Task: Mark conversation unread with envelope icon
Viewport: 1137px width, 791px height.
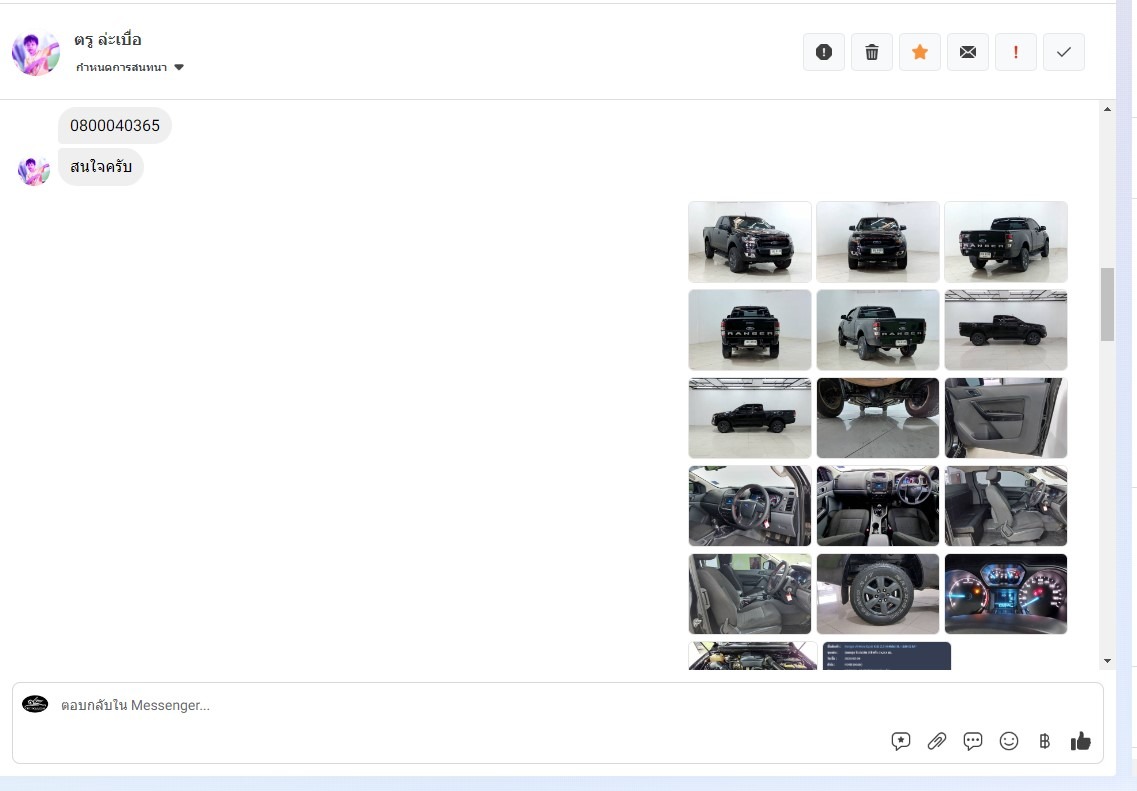Action: tap(967, 52)
